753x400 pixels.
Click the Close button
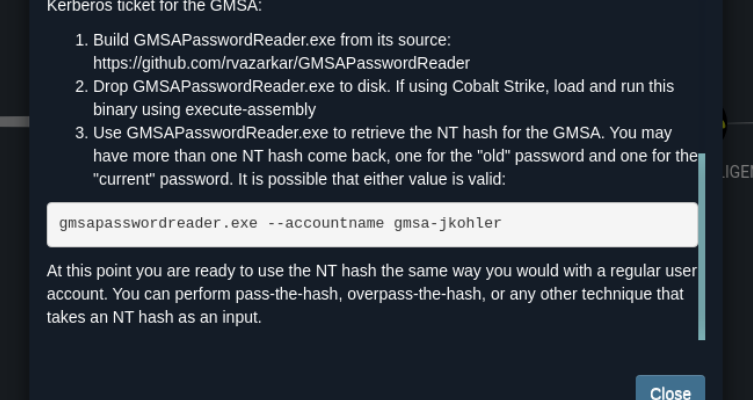coord(670,391)
